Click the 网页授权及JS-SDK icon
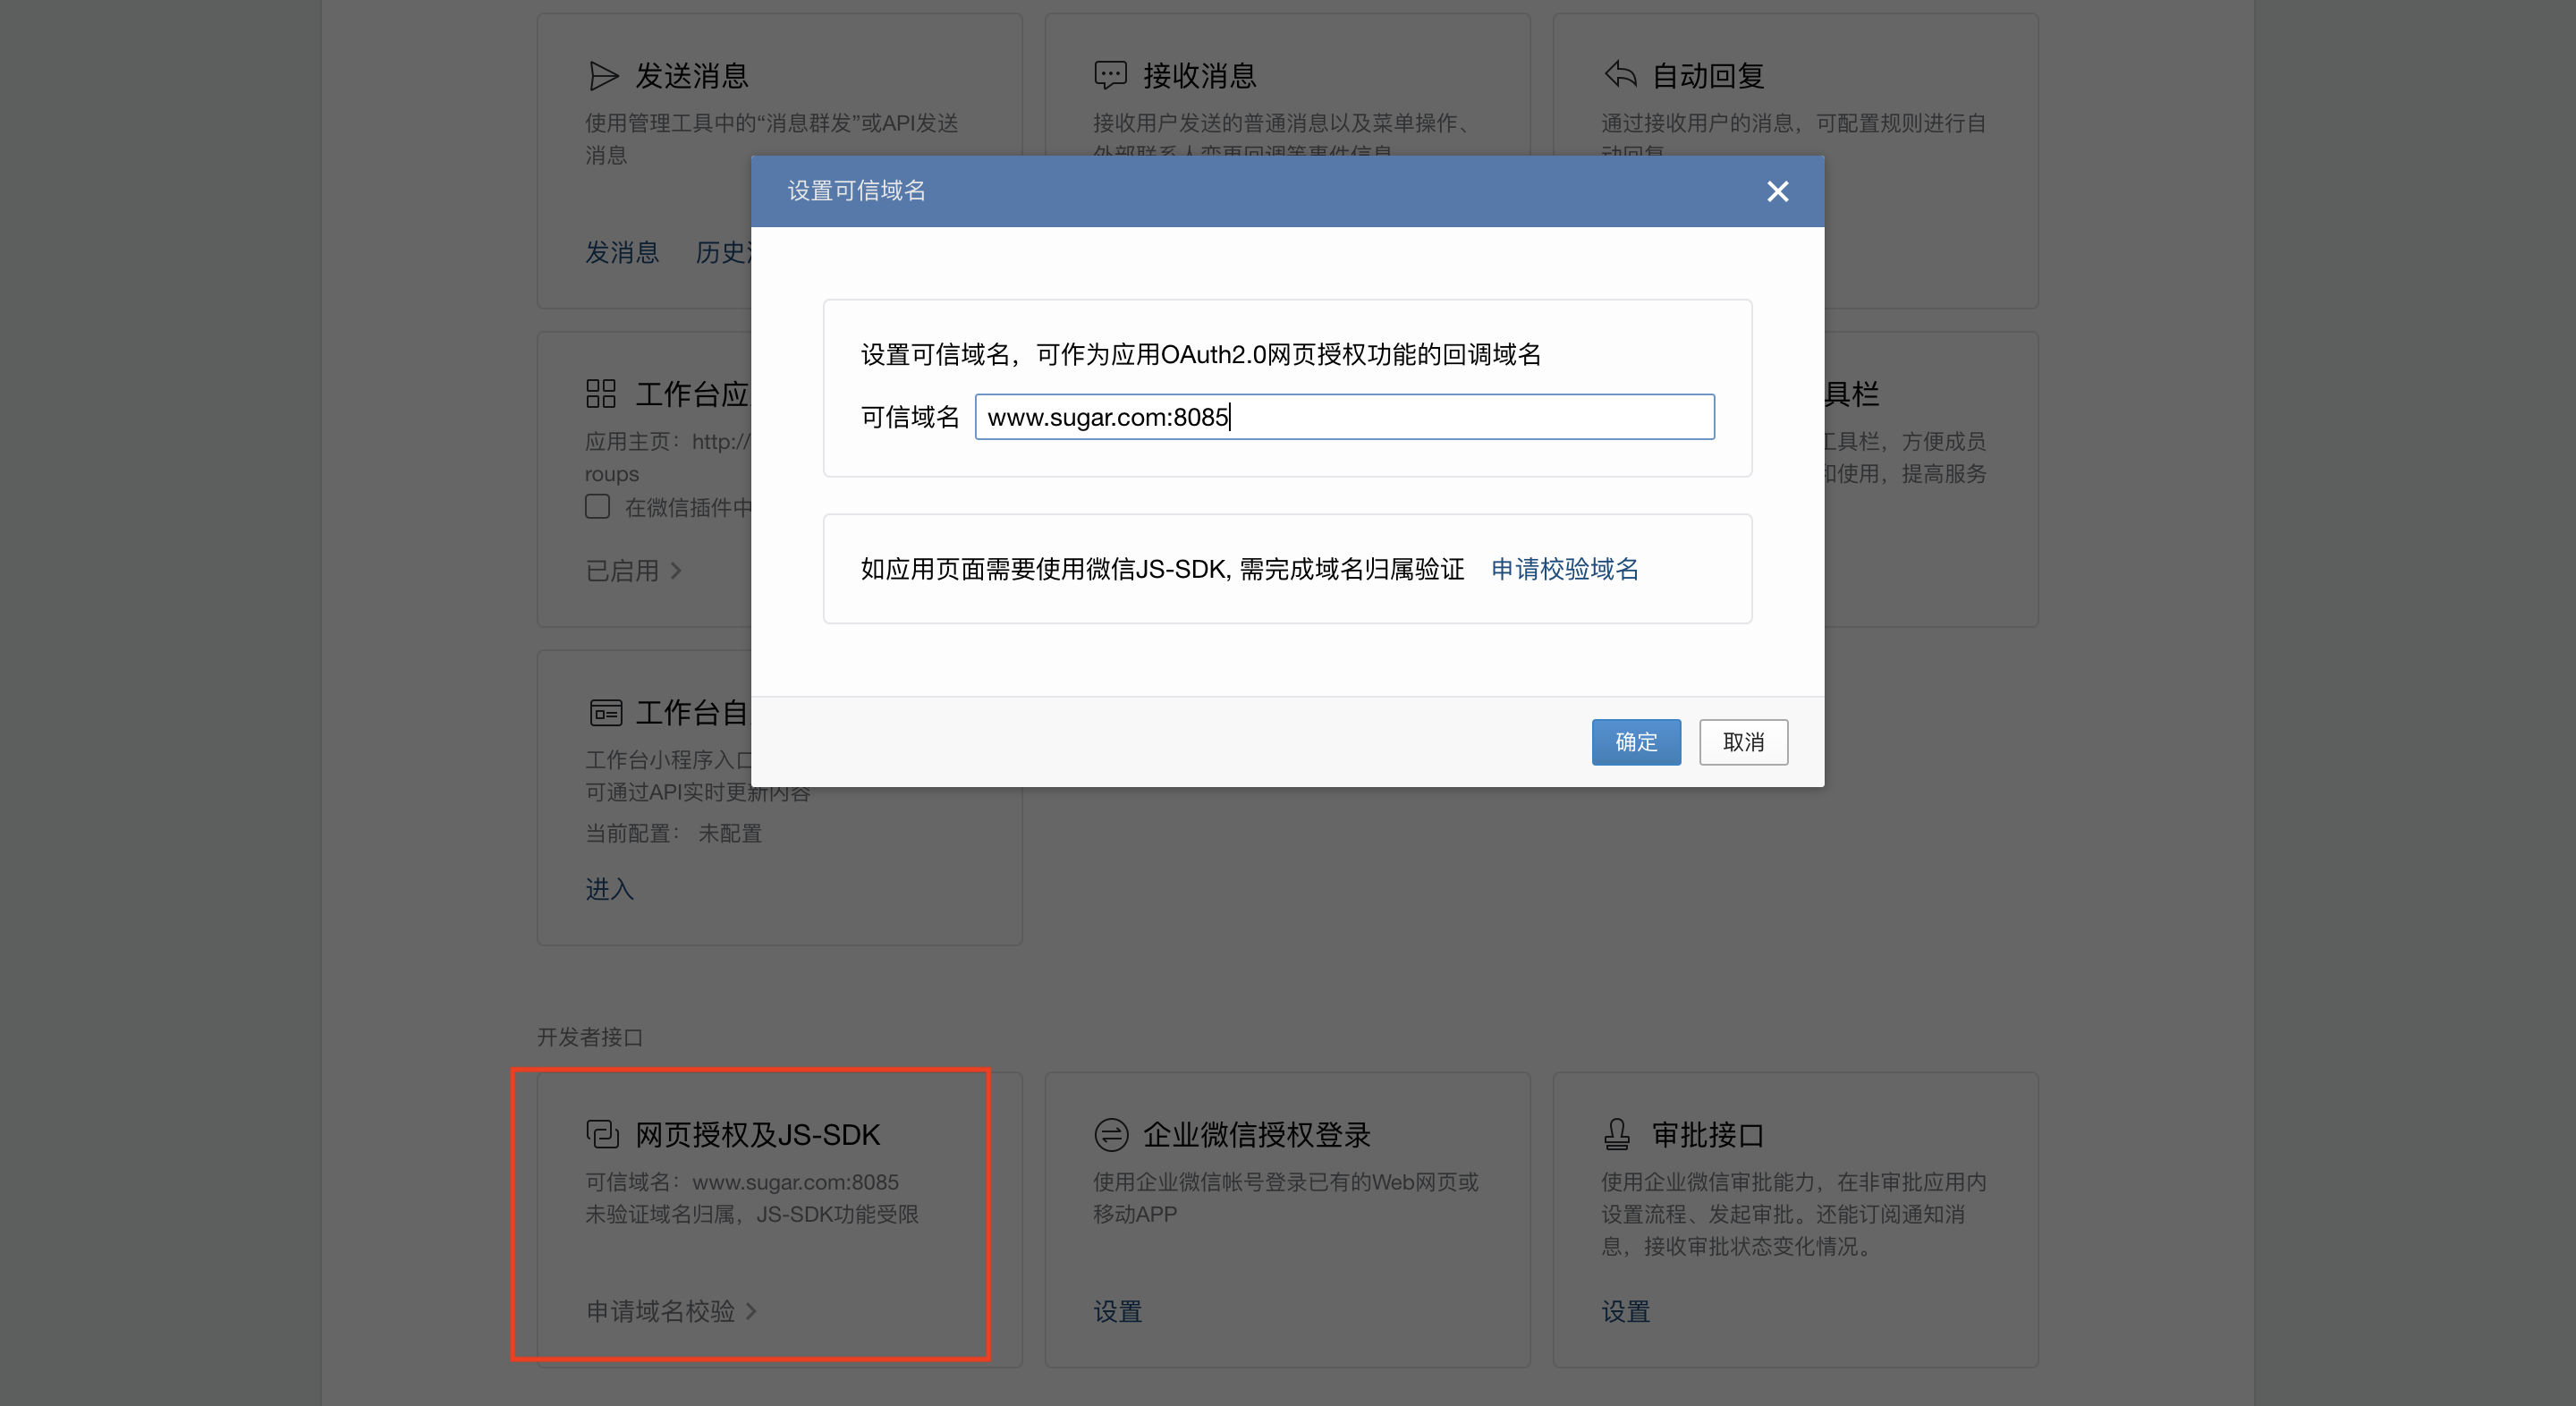 tap(603, 1134)
